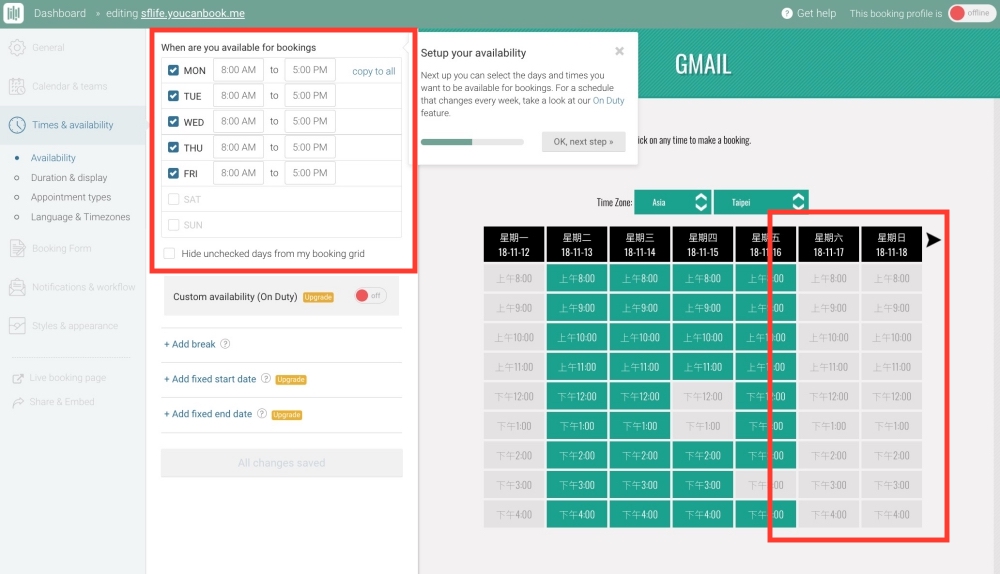Screen dimensions: 1000x574
Task: Click the General gear icon
Action: tap(17, 47)
